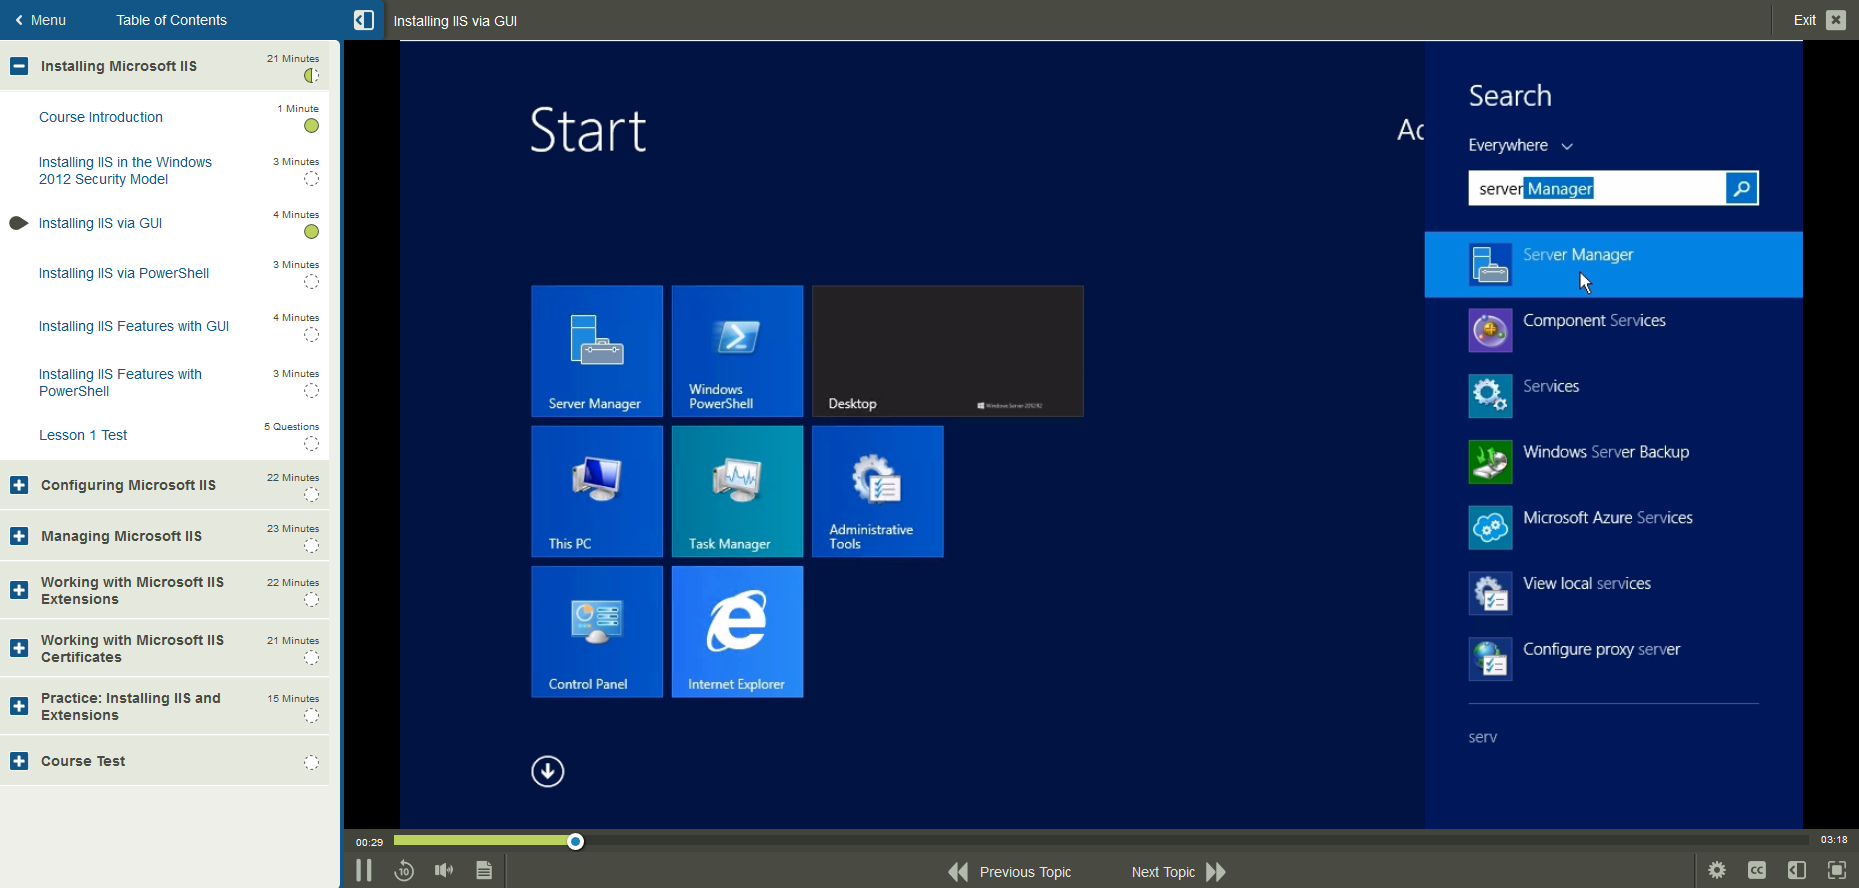Toggle closed captions CC icon
1859x888 pixels.
pos(1757,871)
